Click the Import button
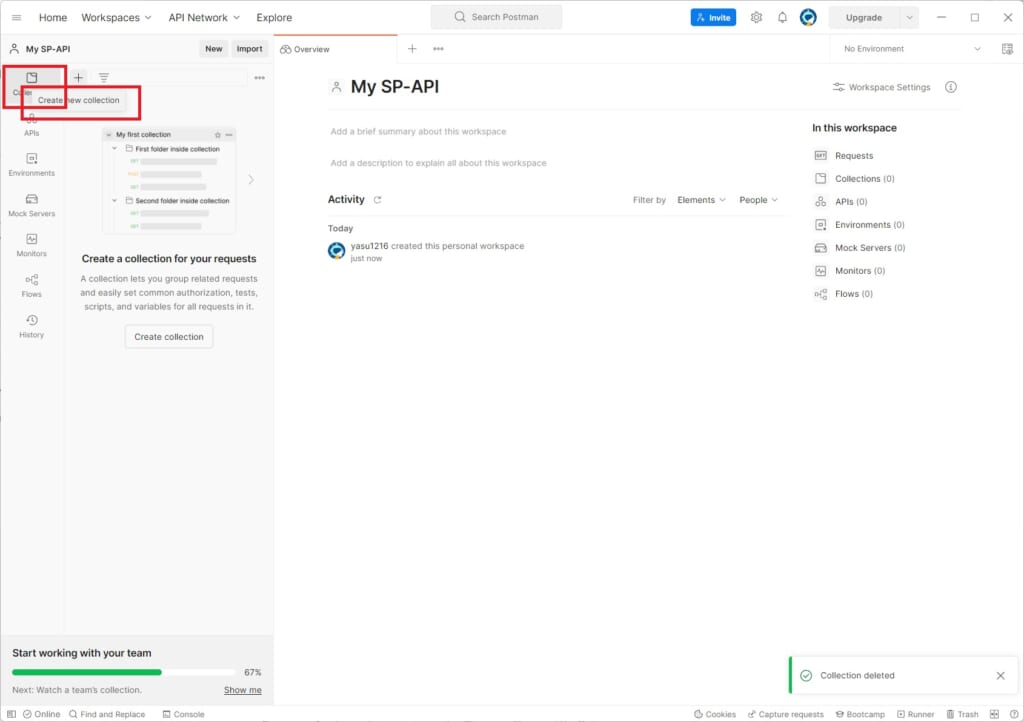This screenshot has width=1024, height=722. [x=249, y=49]
